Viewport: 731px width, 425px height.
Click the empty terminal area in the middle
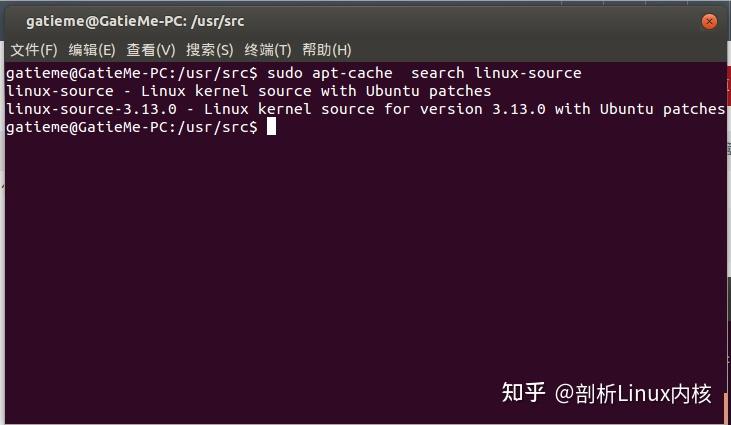pyautogui.click(x=366, y=256)
